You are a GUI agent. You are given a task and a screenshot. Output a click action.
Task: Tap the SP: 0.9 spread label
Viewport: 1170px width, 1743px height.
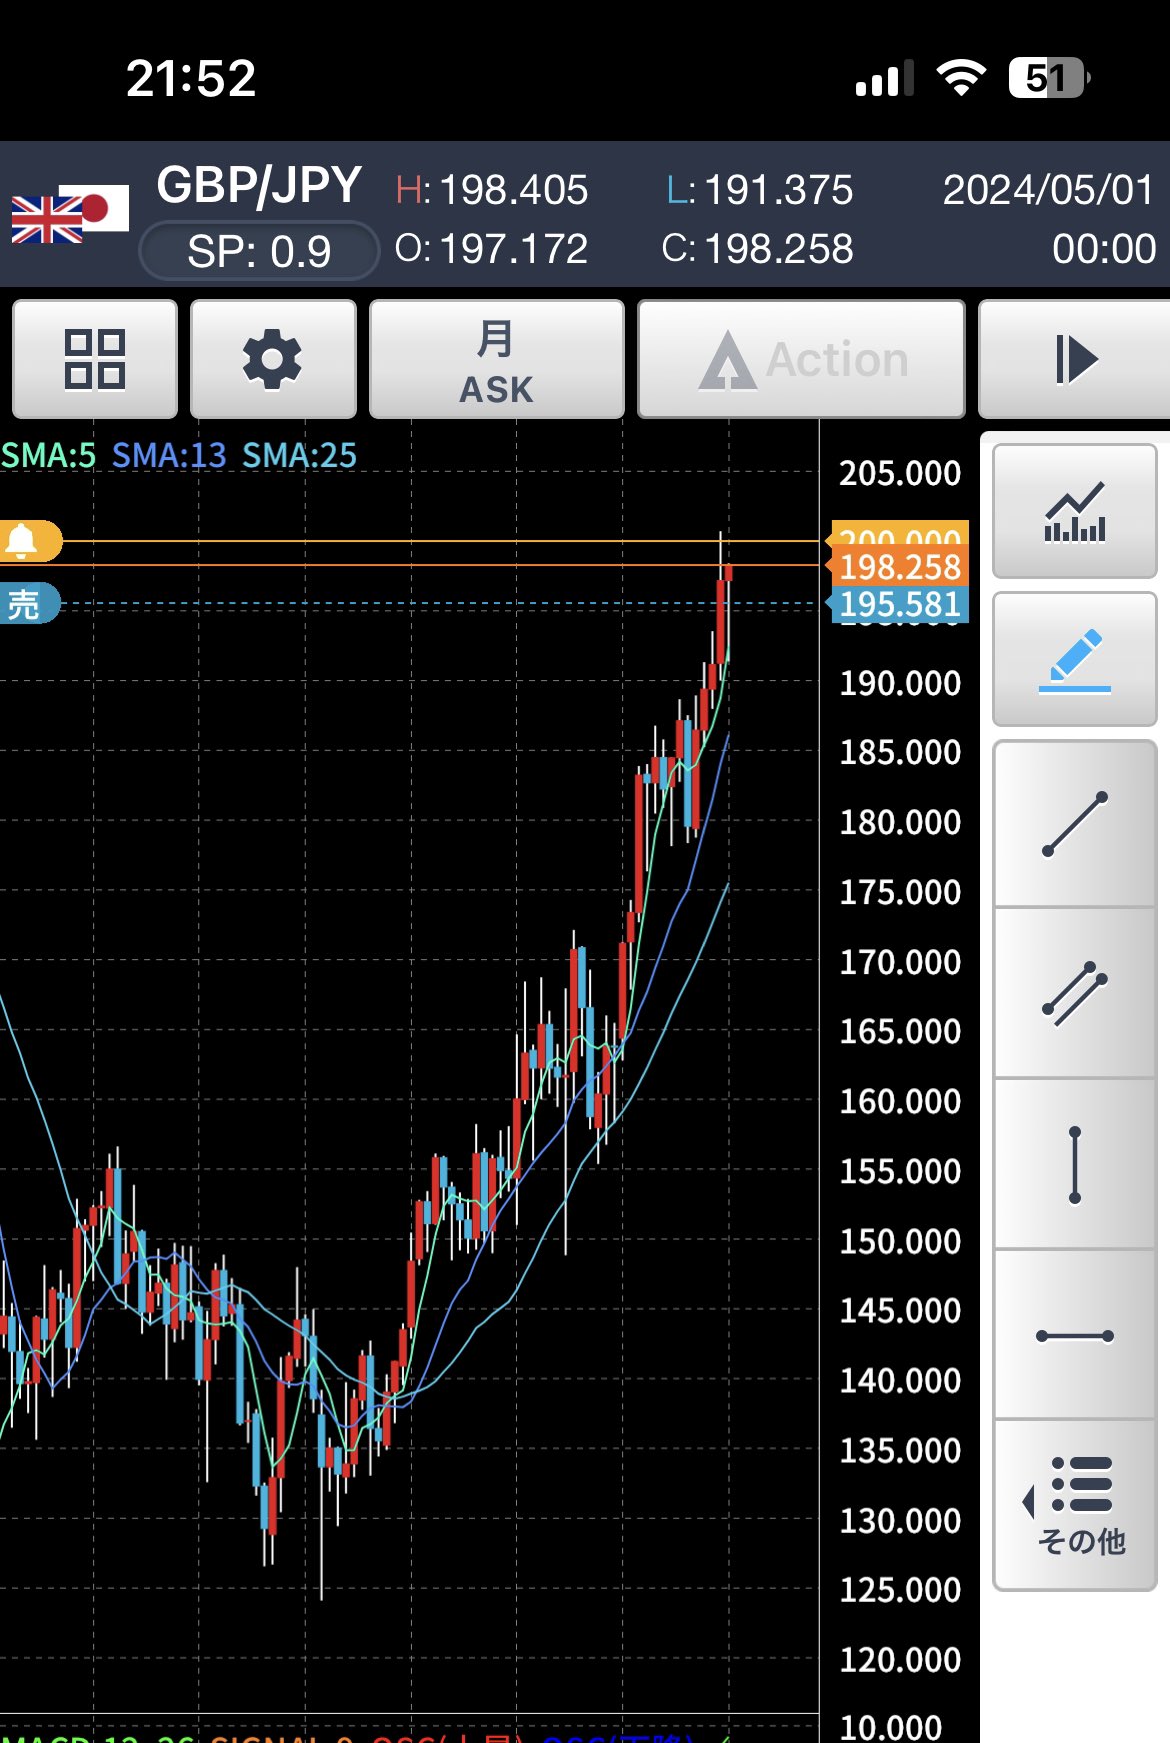coord(259,251)
